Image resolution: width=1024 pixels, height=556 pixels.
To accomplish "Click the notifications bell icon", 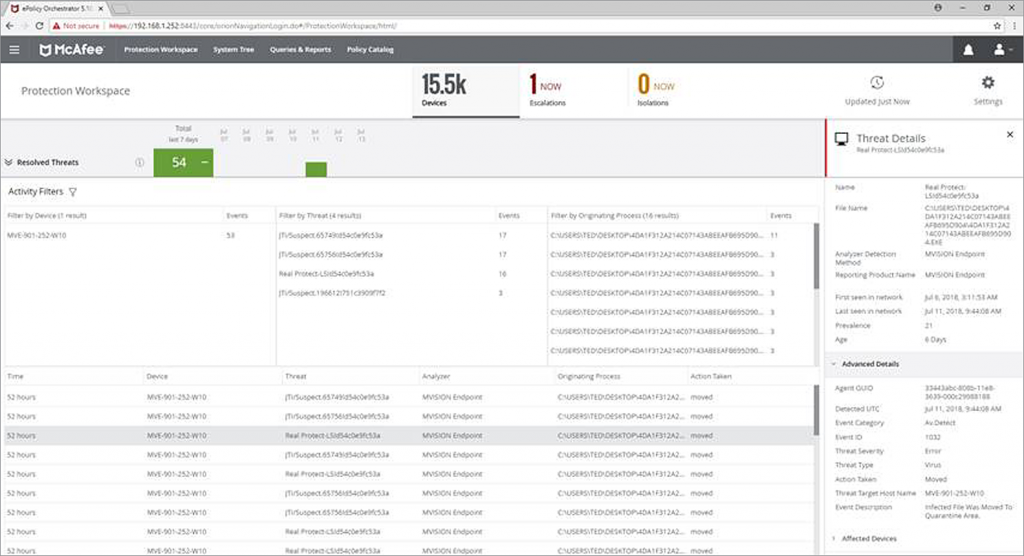I will pos(968,50).
